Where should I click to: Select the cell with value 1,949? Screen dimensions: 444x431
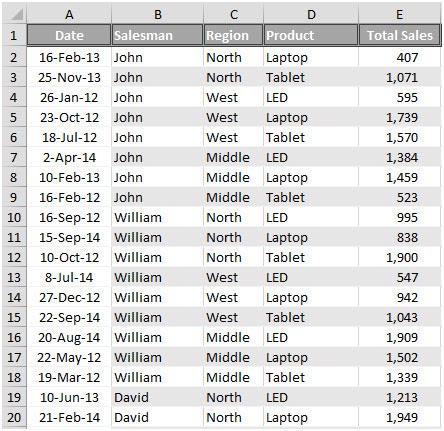coord(400,417)
